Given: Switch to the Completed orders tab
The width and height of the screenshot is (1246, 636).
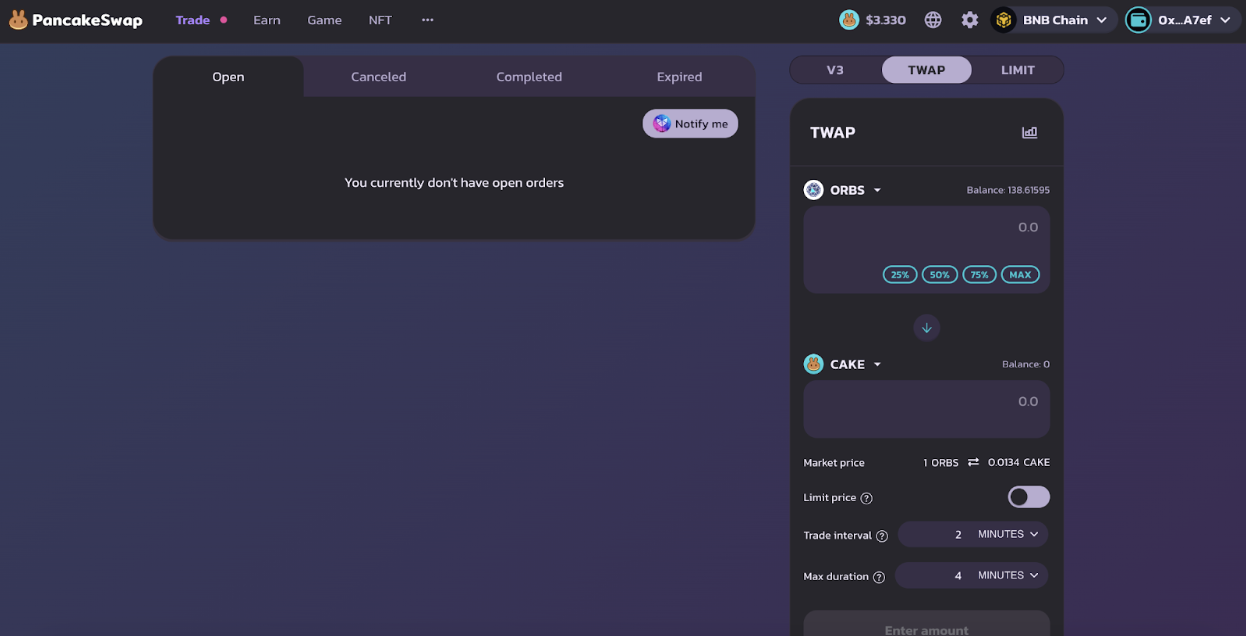Looking at the screenshot, I should point(528,76).
